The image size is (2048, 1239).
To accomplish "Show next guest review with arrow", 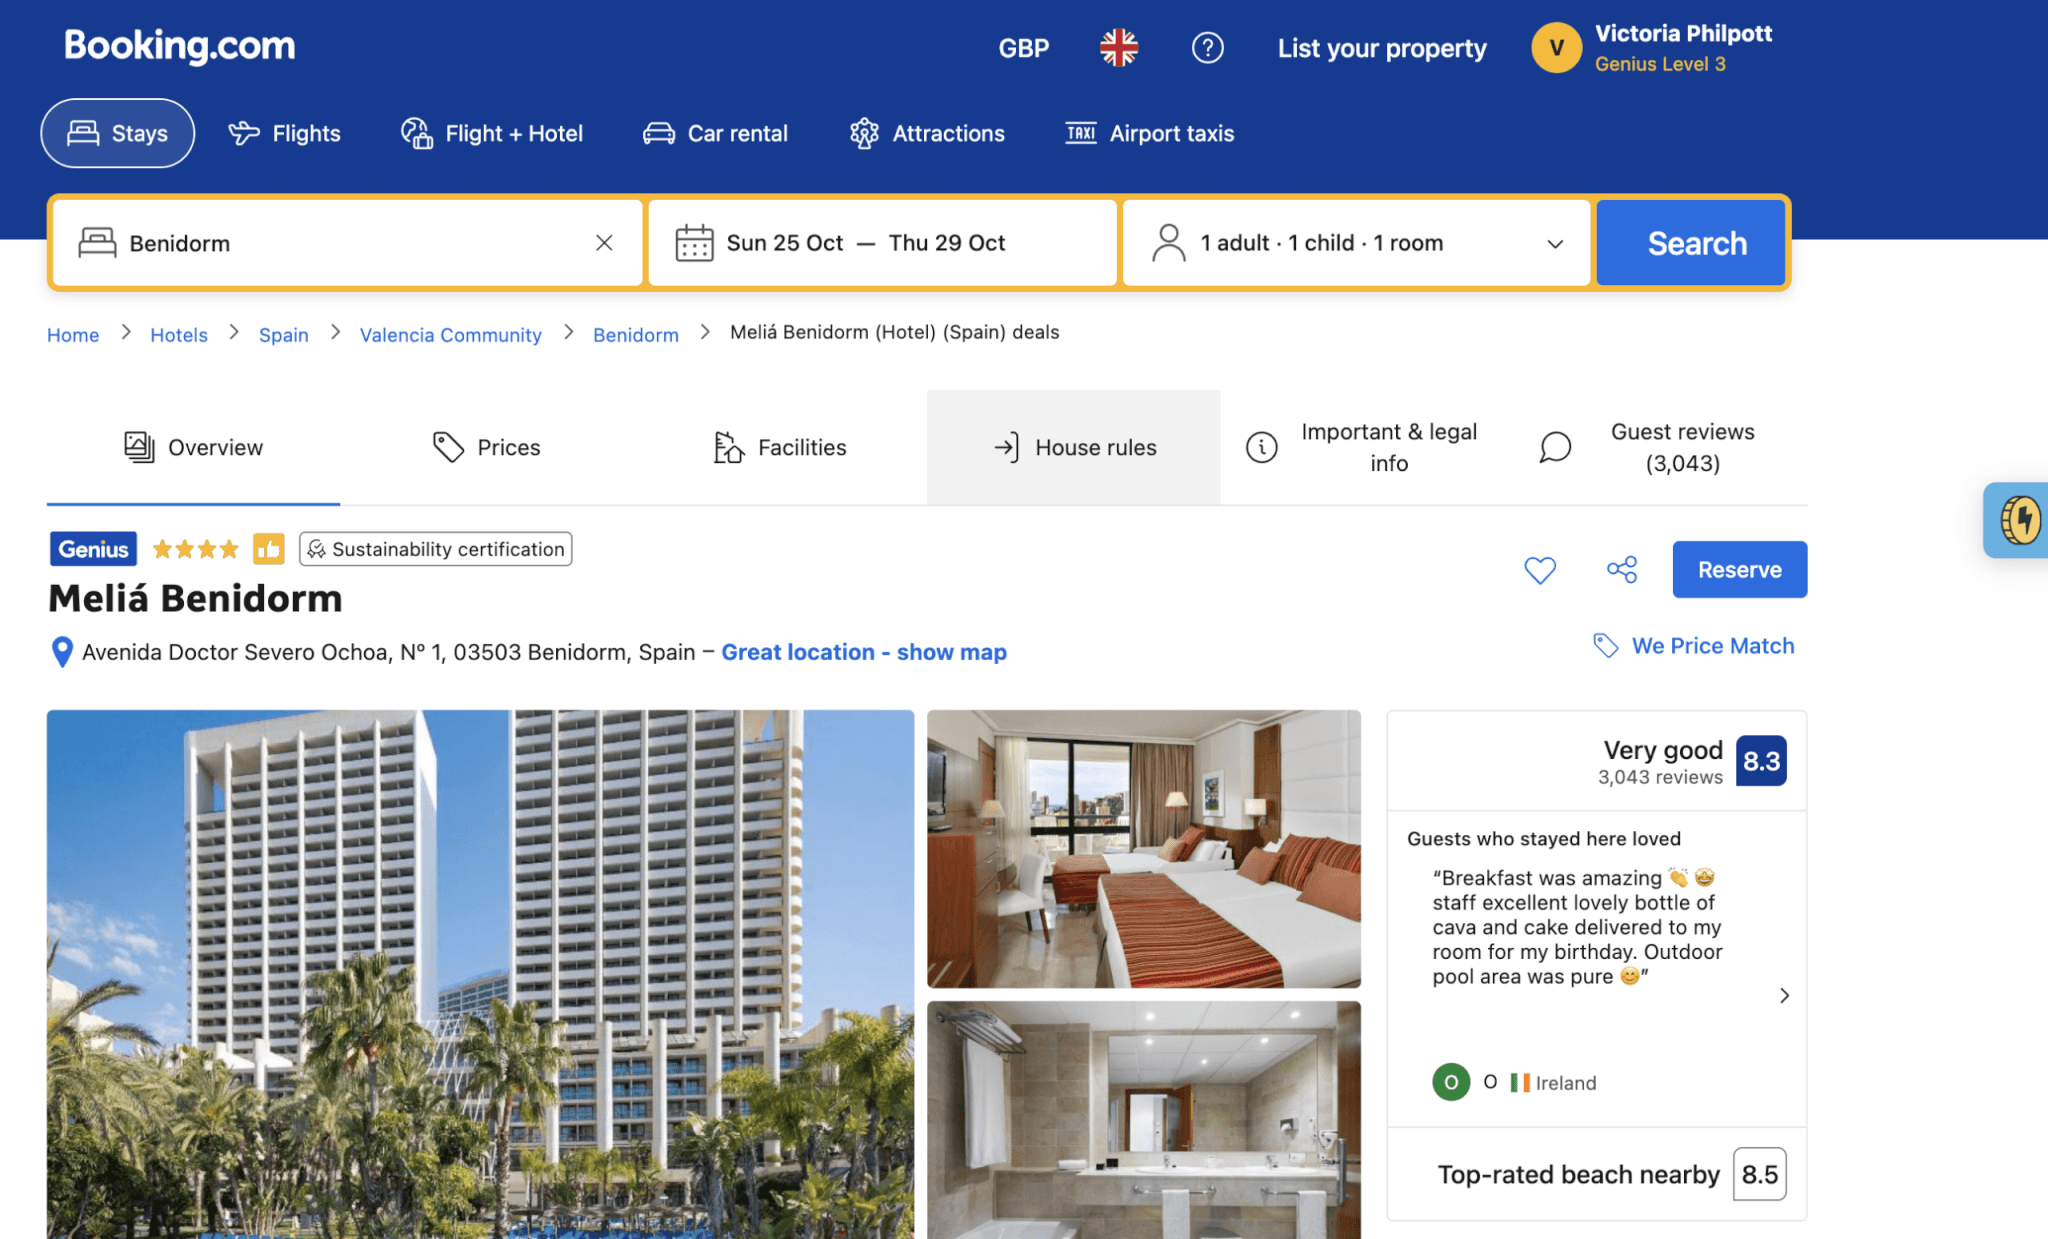I will pos(1784,996).
